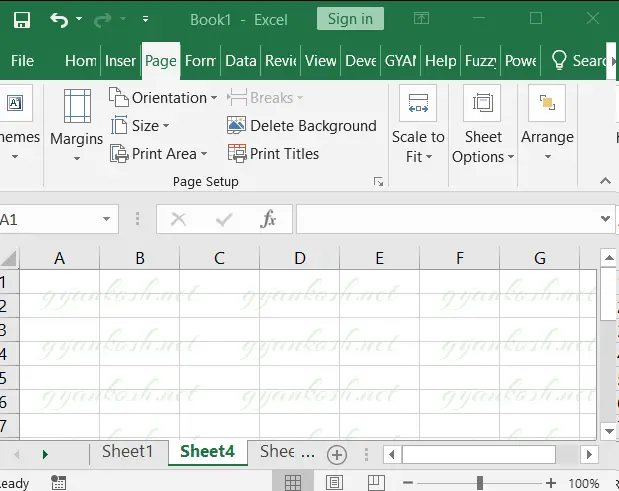Open Ribbon Display Options
The width and height of the screenshot is (619, 491).
click(x=421, y=18)
